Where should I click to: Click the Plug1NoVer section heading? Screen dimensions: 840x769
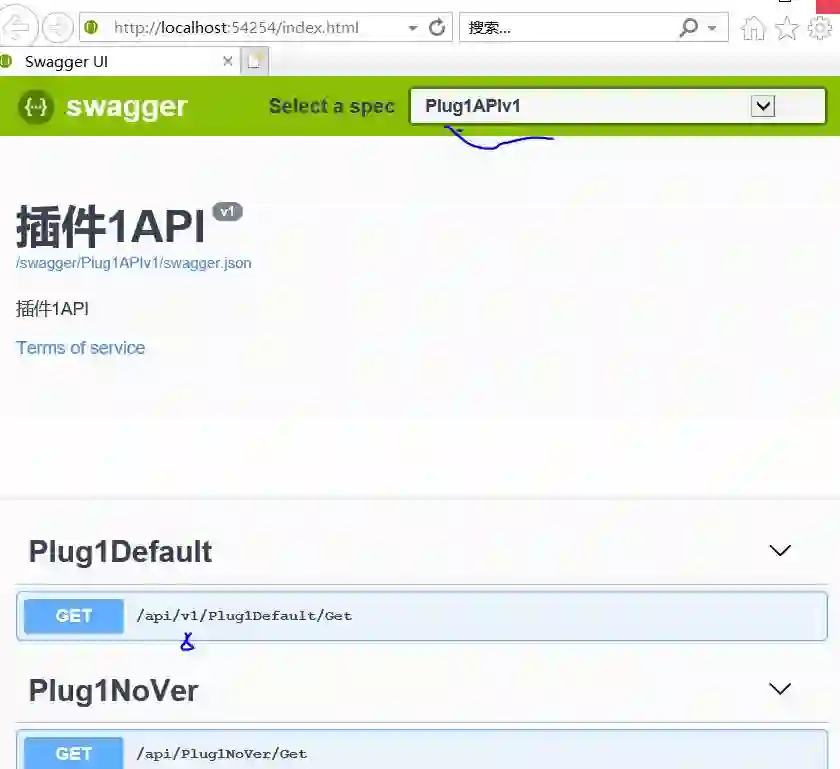(114, 690)
